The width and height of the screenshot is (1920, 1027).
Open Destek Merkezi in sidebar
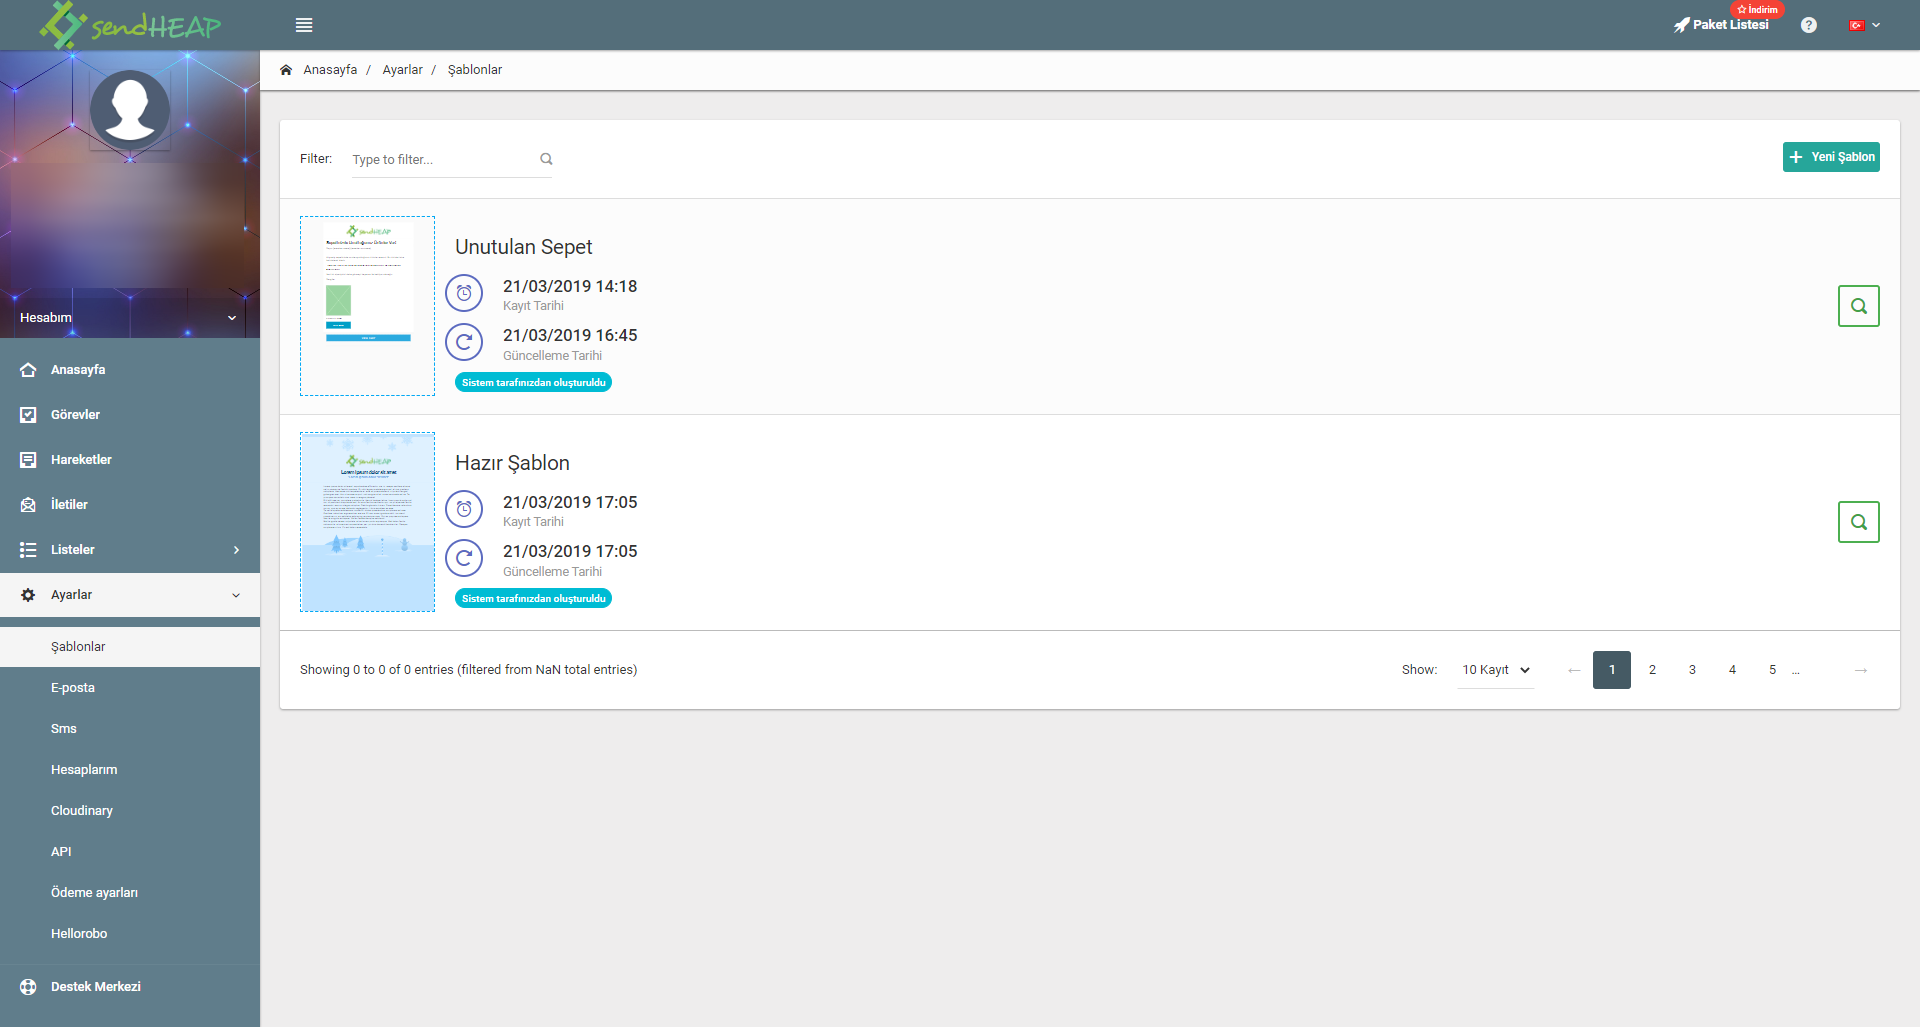click(130, 987)
